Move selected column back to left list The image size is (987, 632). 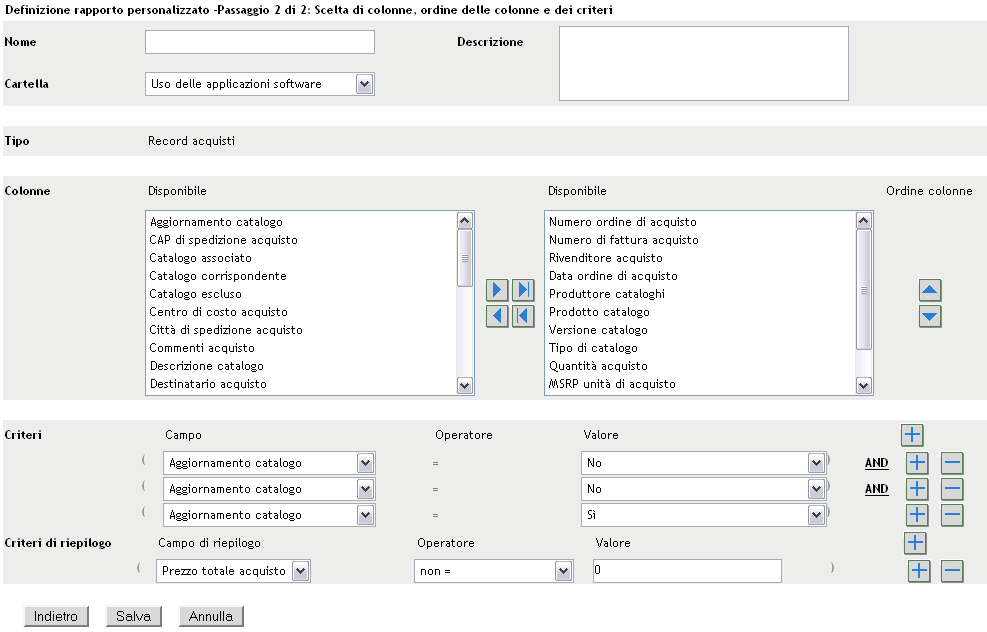(497, 317)
